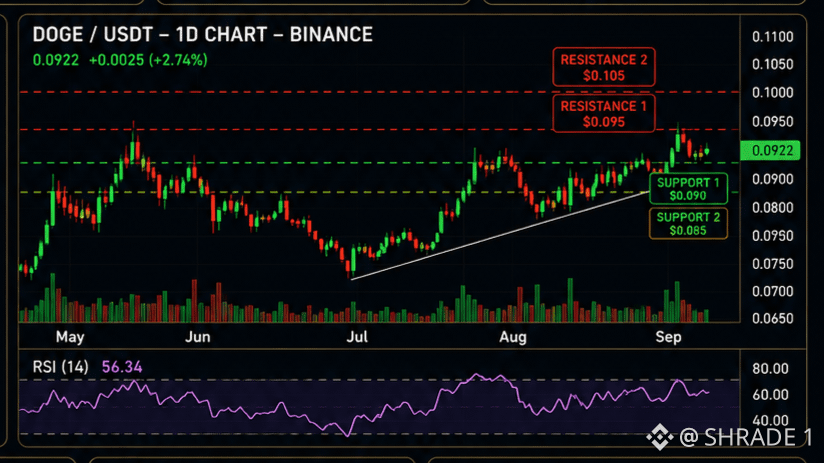Click the 0.0650 price axis label
The height and width of the screenshot is (463, 824).
tap(772, 318)
